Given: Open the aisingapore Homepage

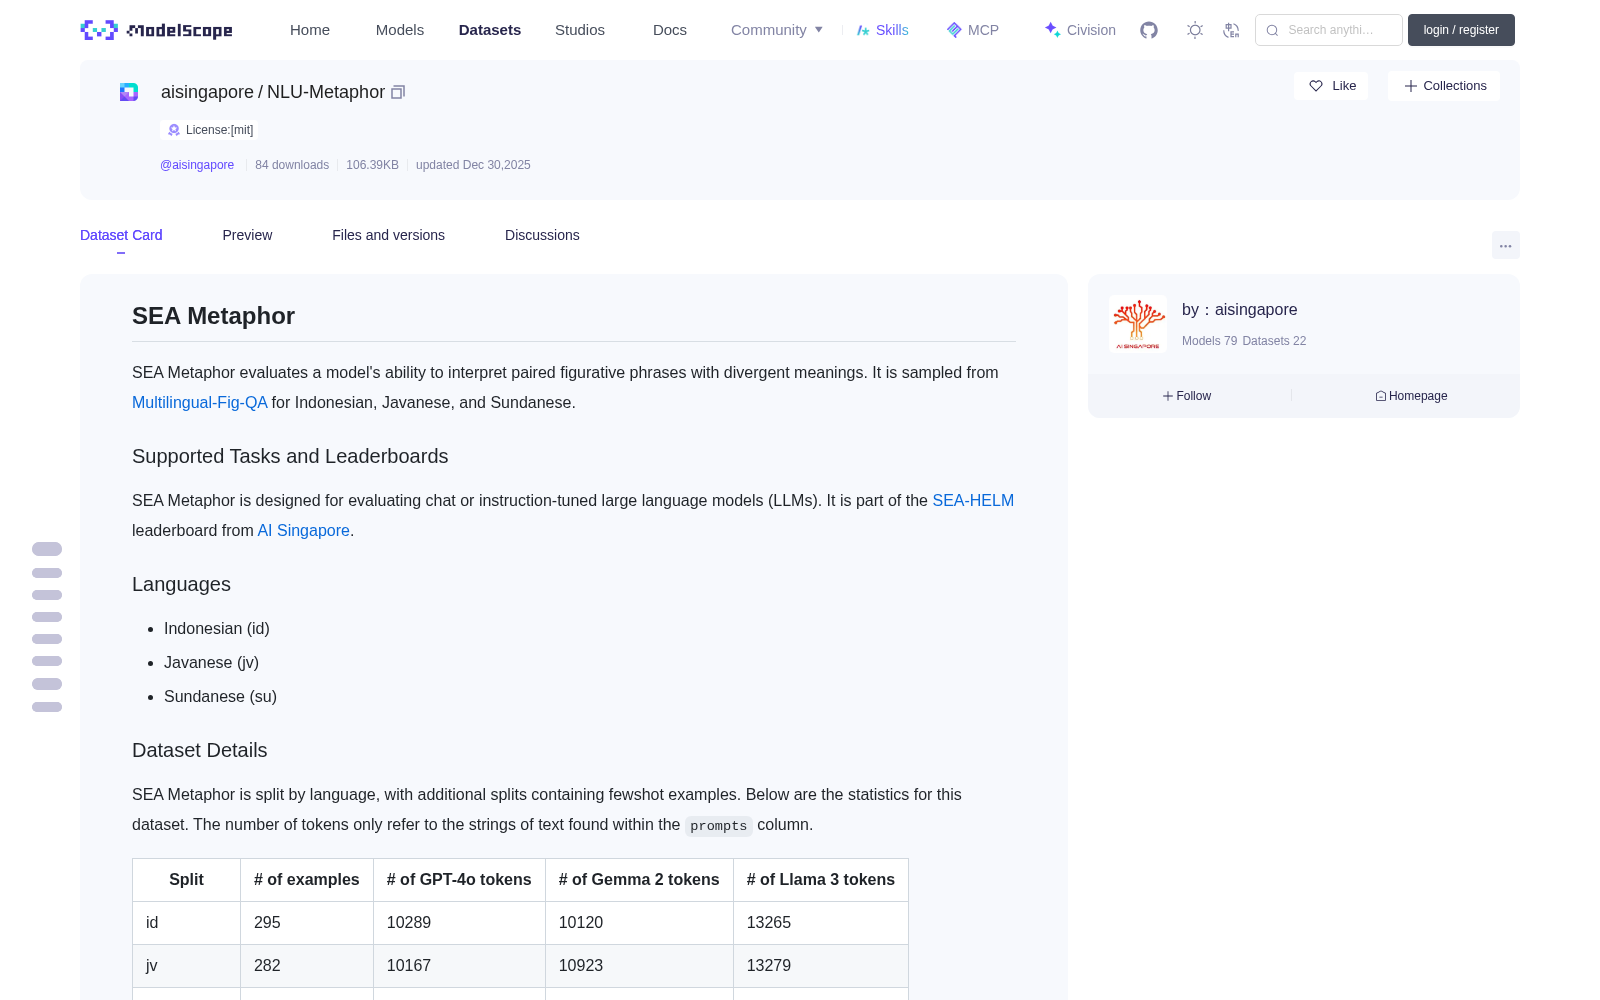Looking at the screenshot, I should [x=1411, y=396].
